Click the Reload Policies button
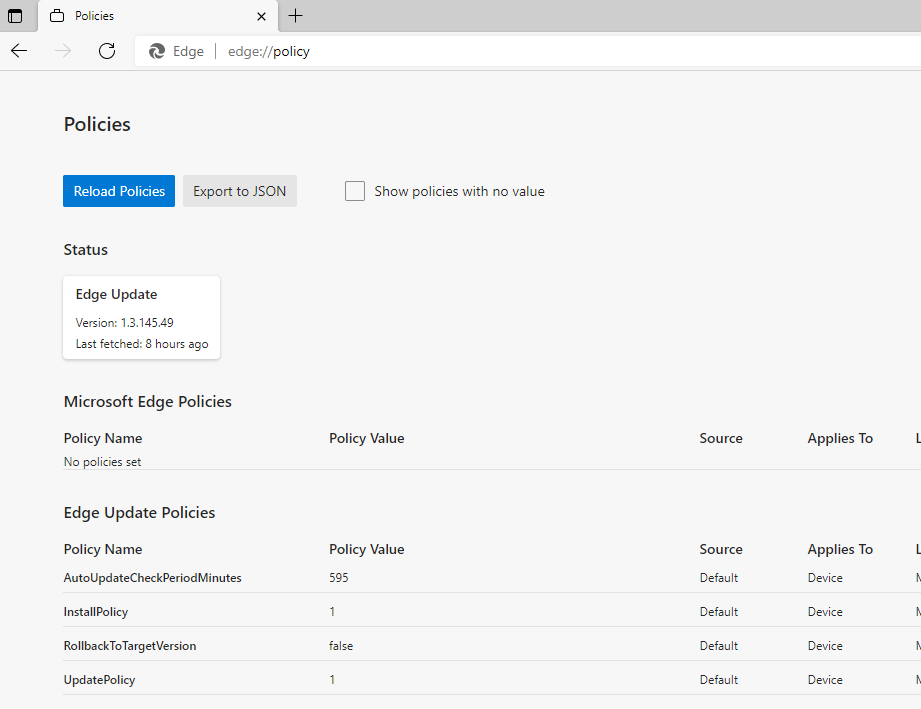This screenshot has height=709, width=921. [x=119, y=191]
